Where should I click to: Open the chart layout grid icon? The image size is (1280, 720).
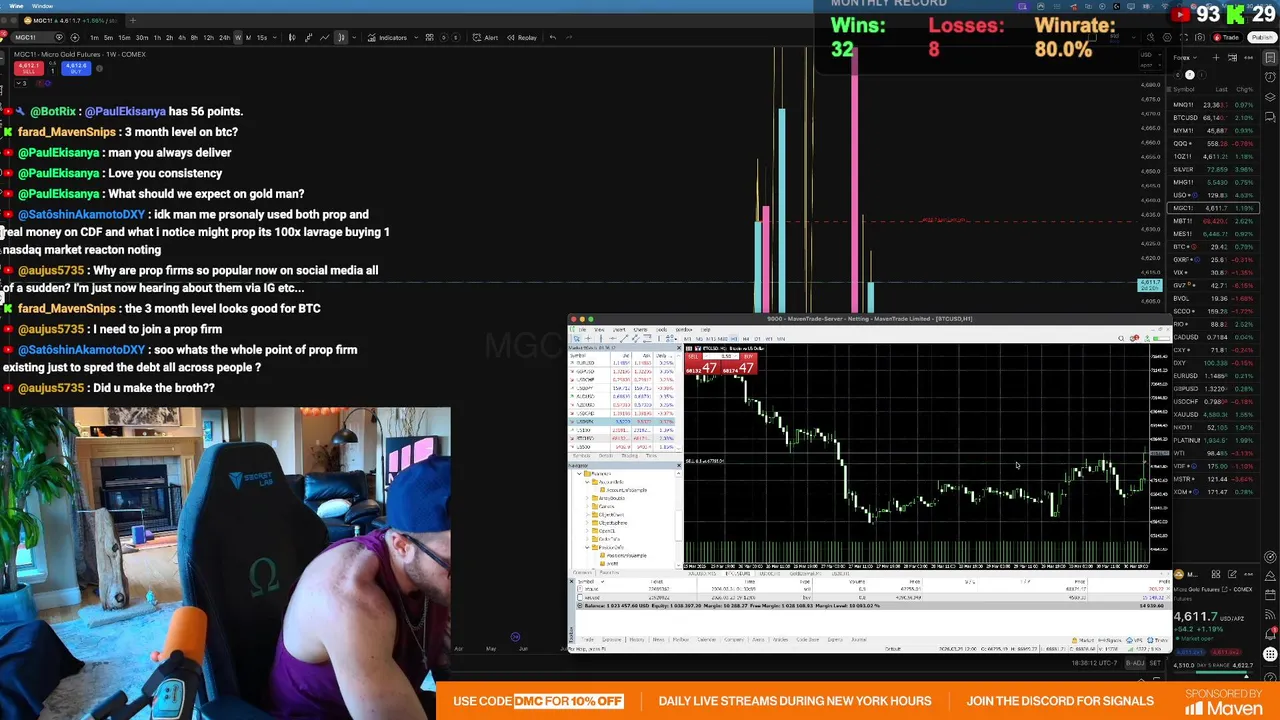pyautogui.click(x=429, y=37)
